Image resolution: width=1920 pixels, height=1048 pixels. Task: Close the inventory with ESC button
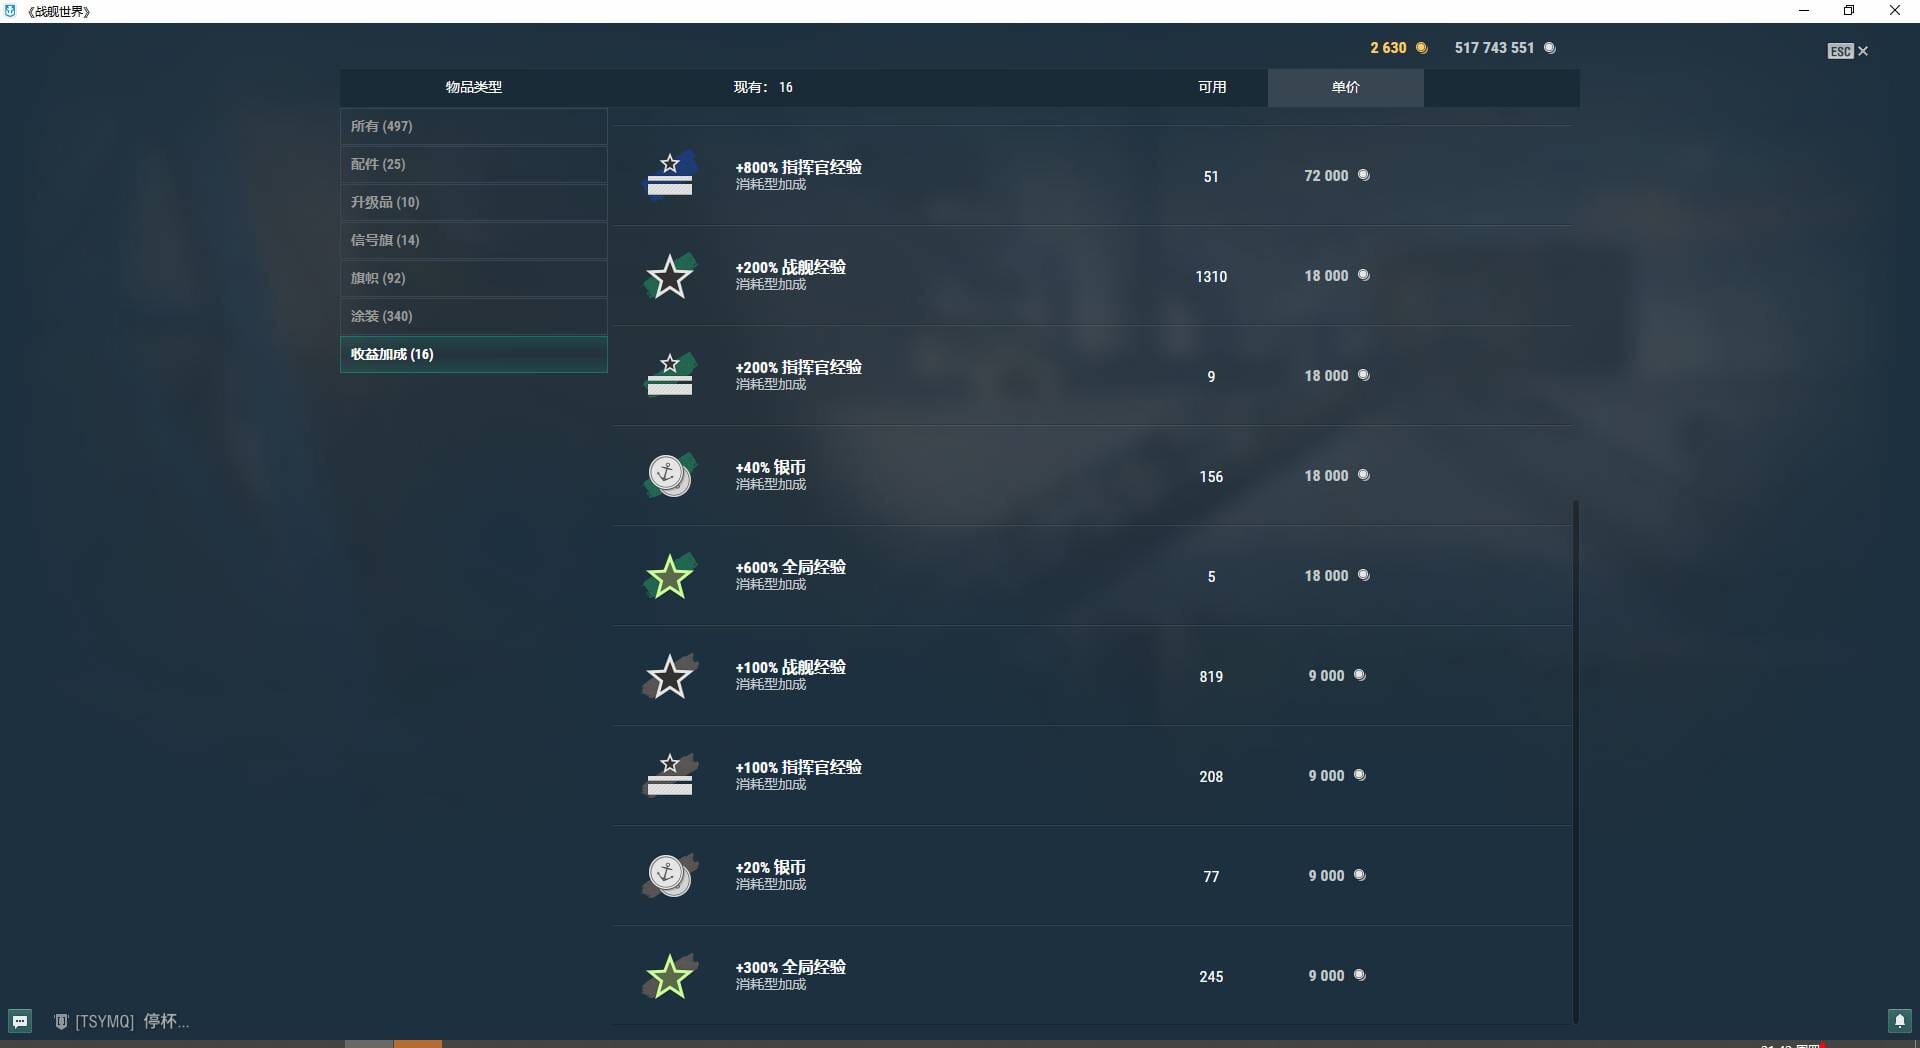click(1847, 51)
